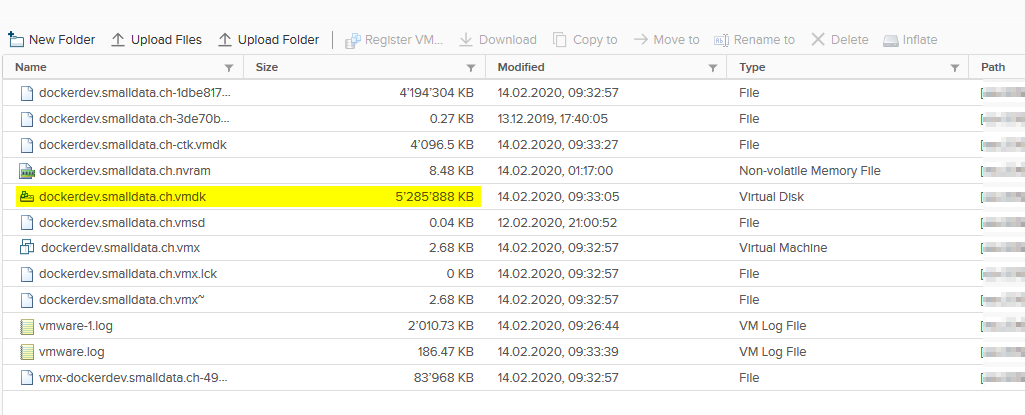This screenshot has height=415, width=1025.
Task: Click modified date 13.12.2019, 17:40:05
Action: pyautogui.click(x=553, y=119)
